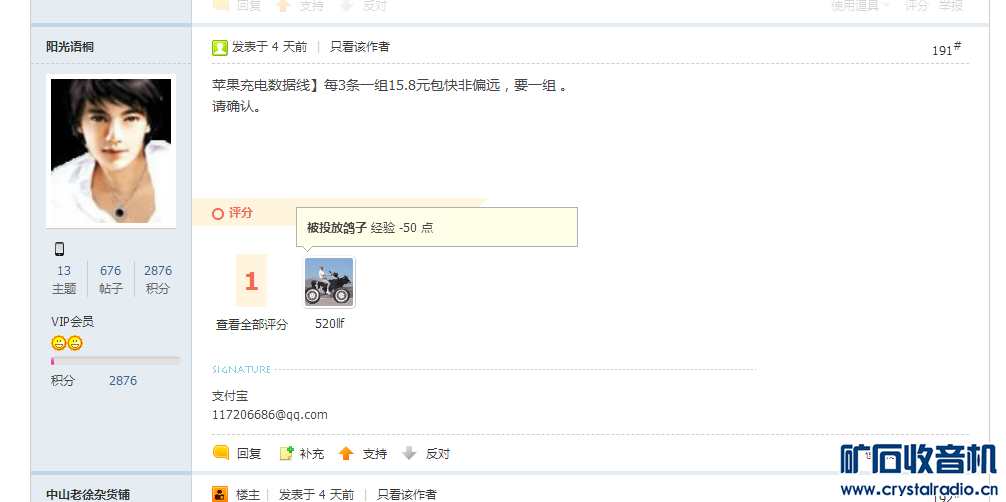This screenshot has width=1006, height=502.
Task: Click the green user icon beside 发表于
Action: tap(220, 47)
